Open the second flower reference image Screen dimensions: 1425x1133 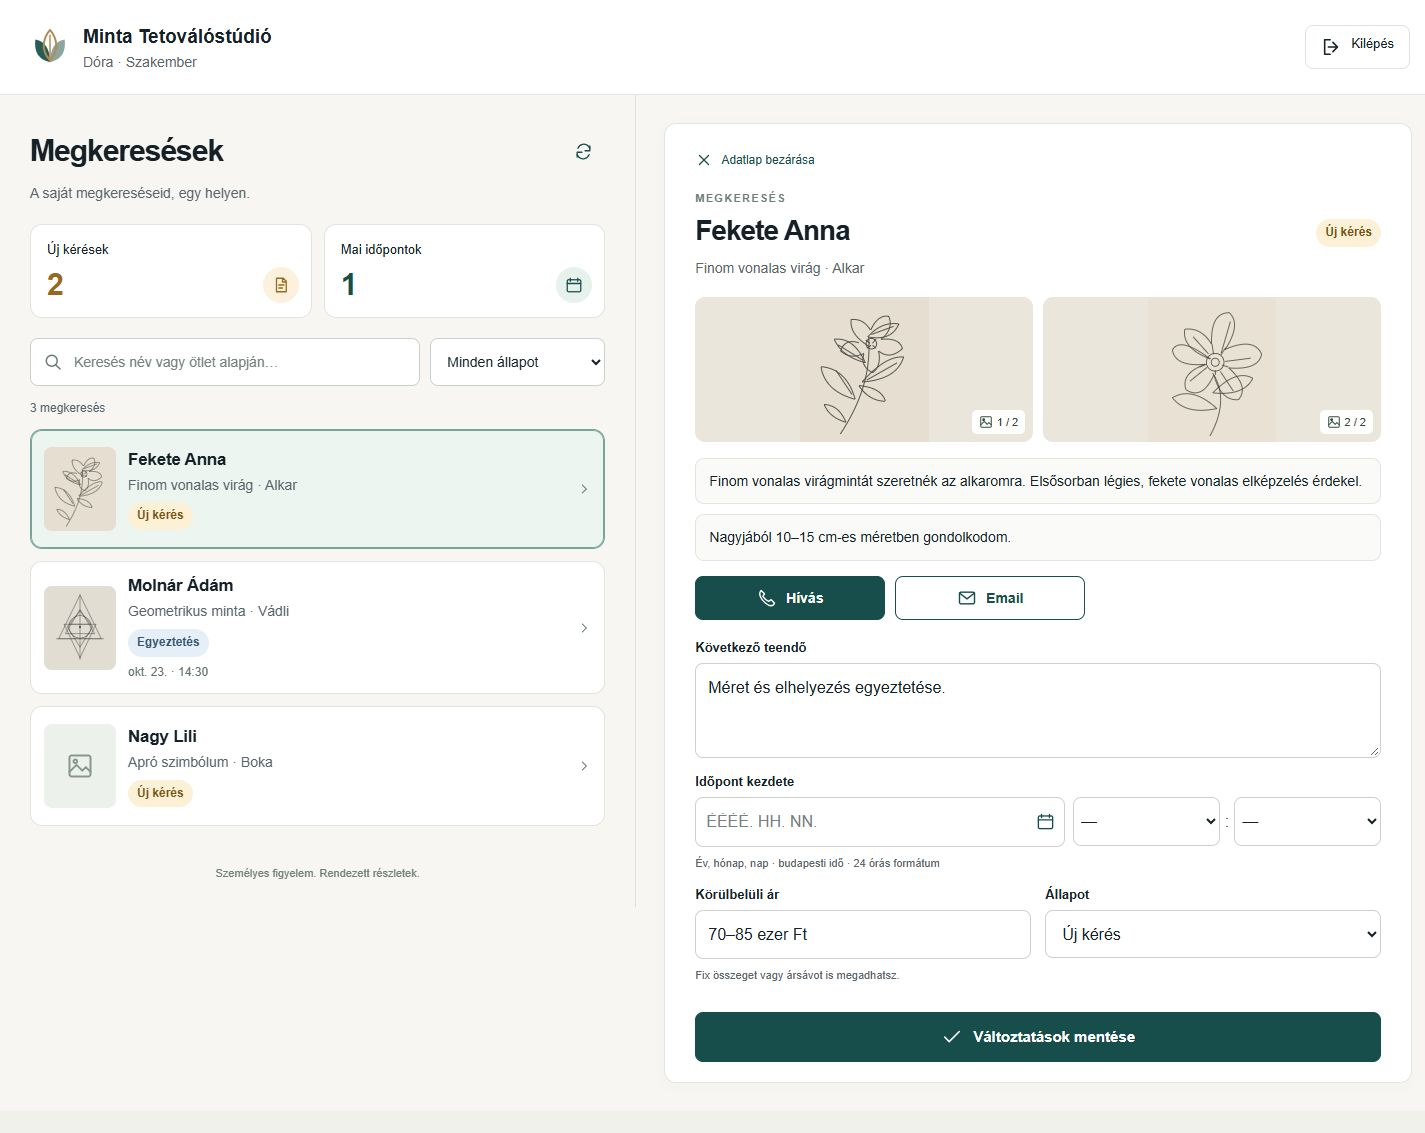[1212, 369]
